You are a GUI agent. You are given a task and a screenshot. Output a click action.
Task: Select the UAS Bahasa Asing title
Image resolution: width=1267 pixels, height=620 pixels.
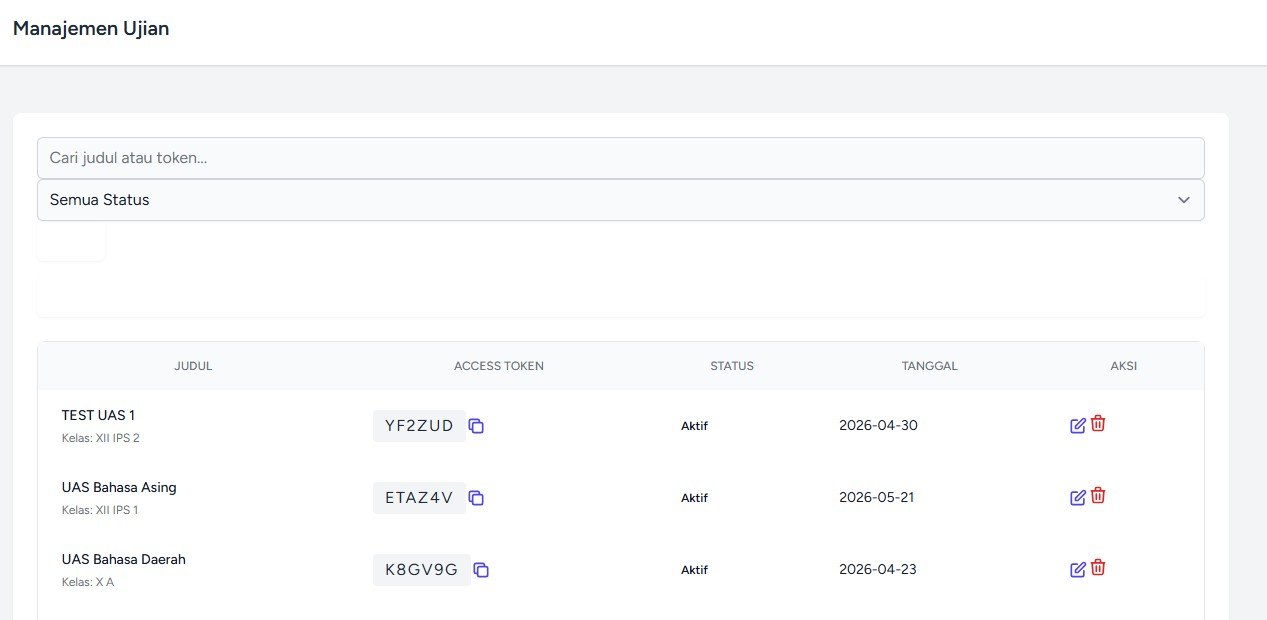(119, 487)
